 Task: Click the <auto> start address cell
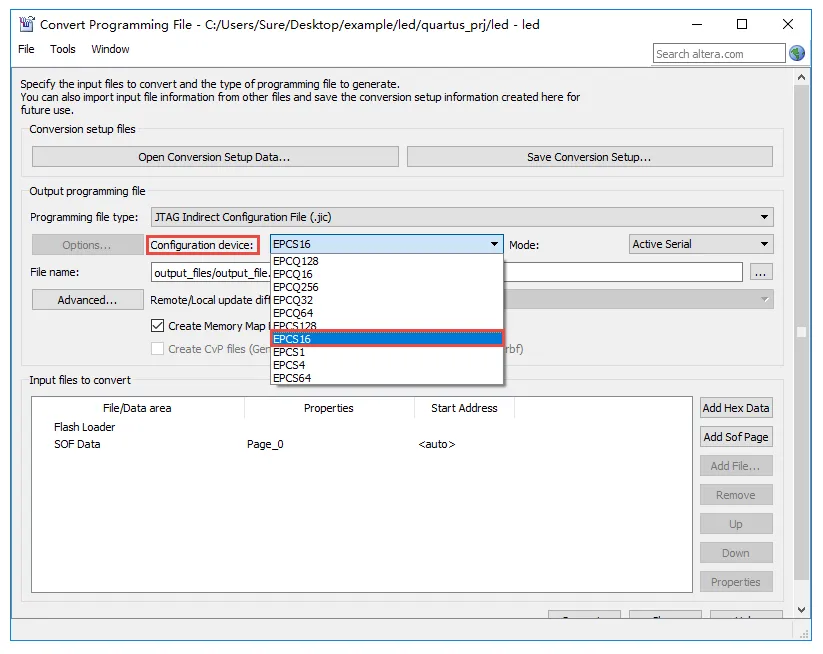click(437, 444)
